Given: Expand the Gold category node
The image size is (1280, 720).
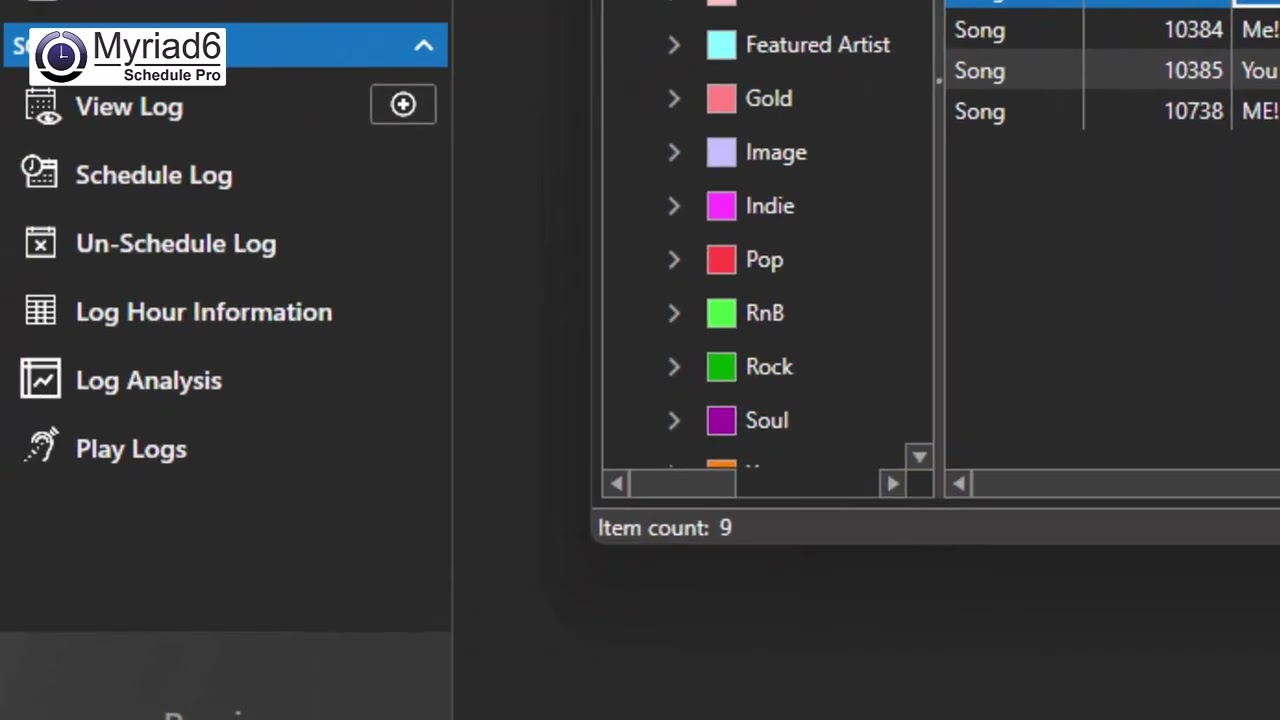Looking at the screenshot, I should pyautogui.click(x=674, y=98).
